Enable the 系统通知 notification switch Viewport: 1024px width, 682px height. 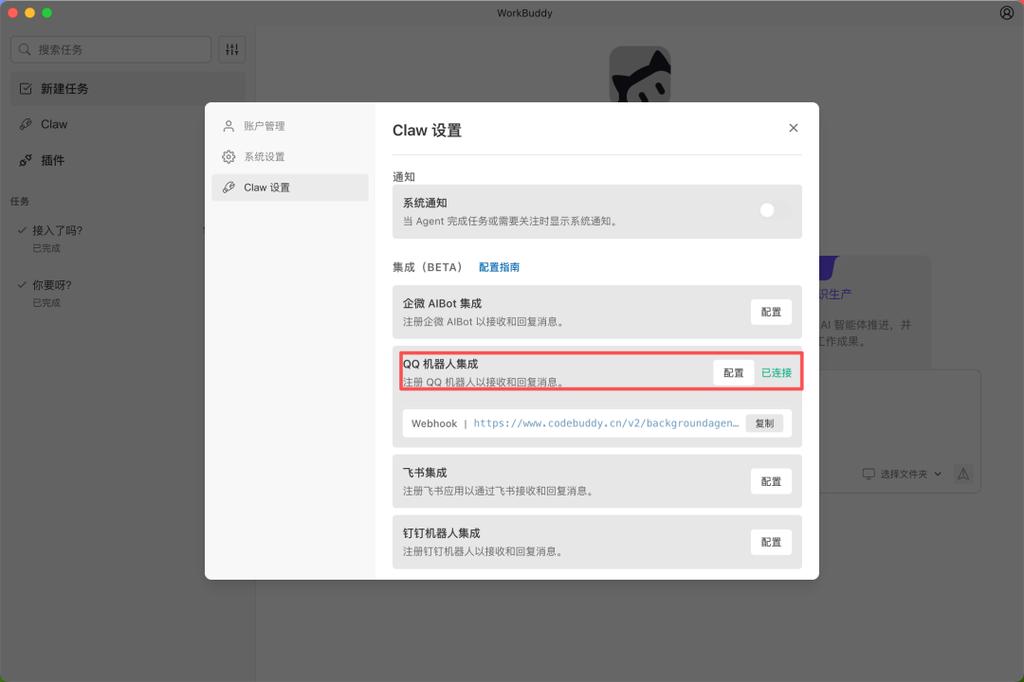766,210
